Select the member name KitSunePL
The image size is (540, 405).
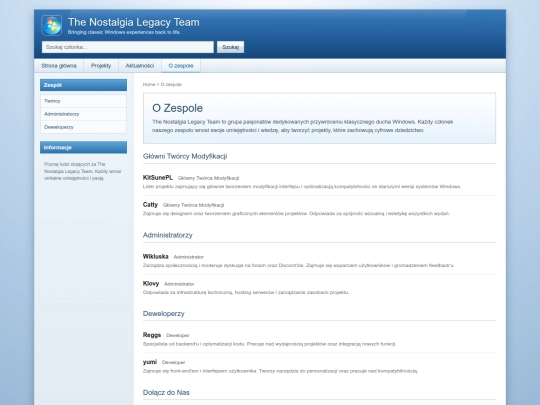pyautogui.click(x=158, y=178)
